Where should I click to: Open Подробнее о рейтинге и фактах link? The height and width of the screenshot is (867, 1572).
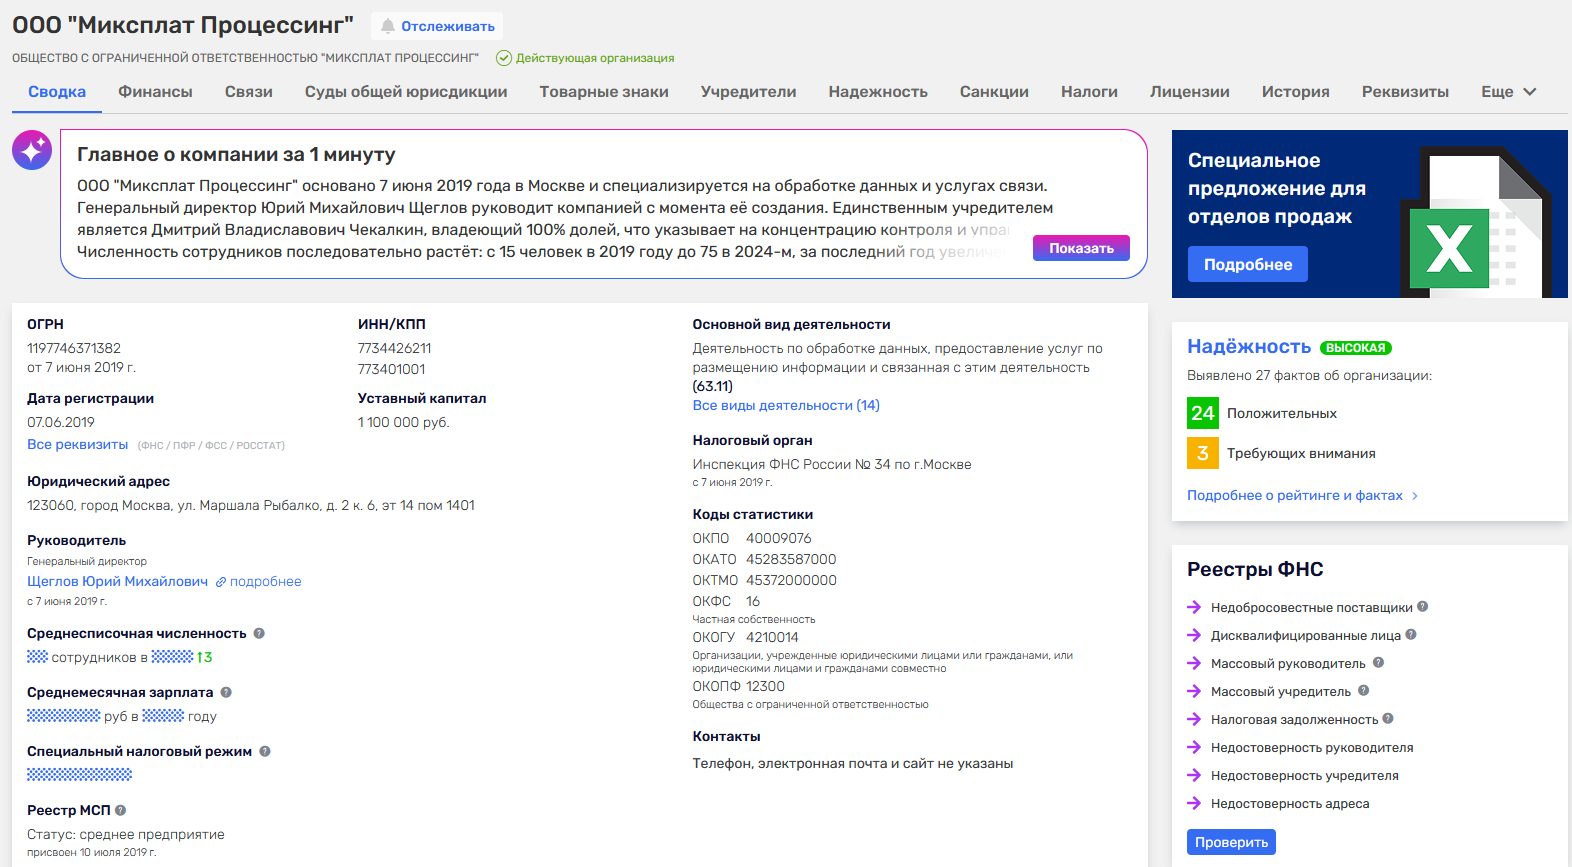[x=1295, y=495]
